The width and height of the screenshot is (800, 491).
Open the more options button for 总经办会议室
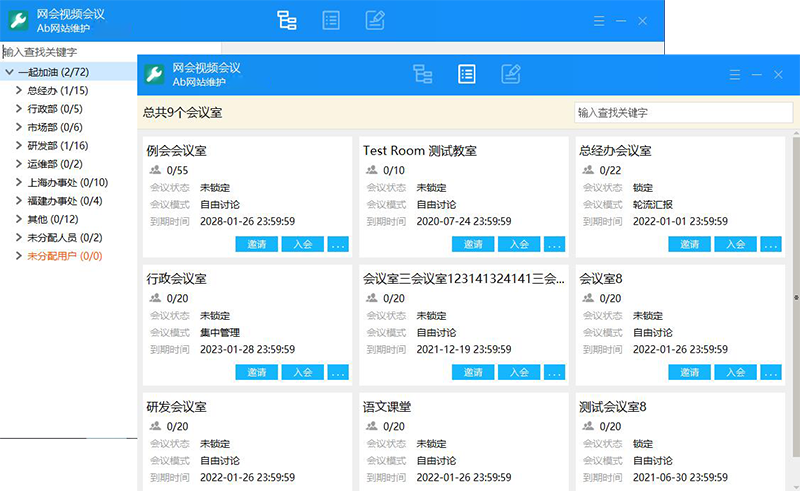(x=771, y=244)
